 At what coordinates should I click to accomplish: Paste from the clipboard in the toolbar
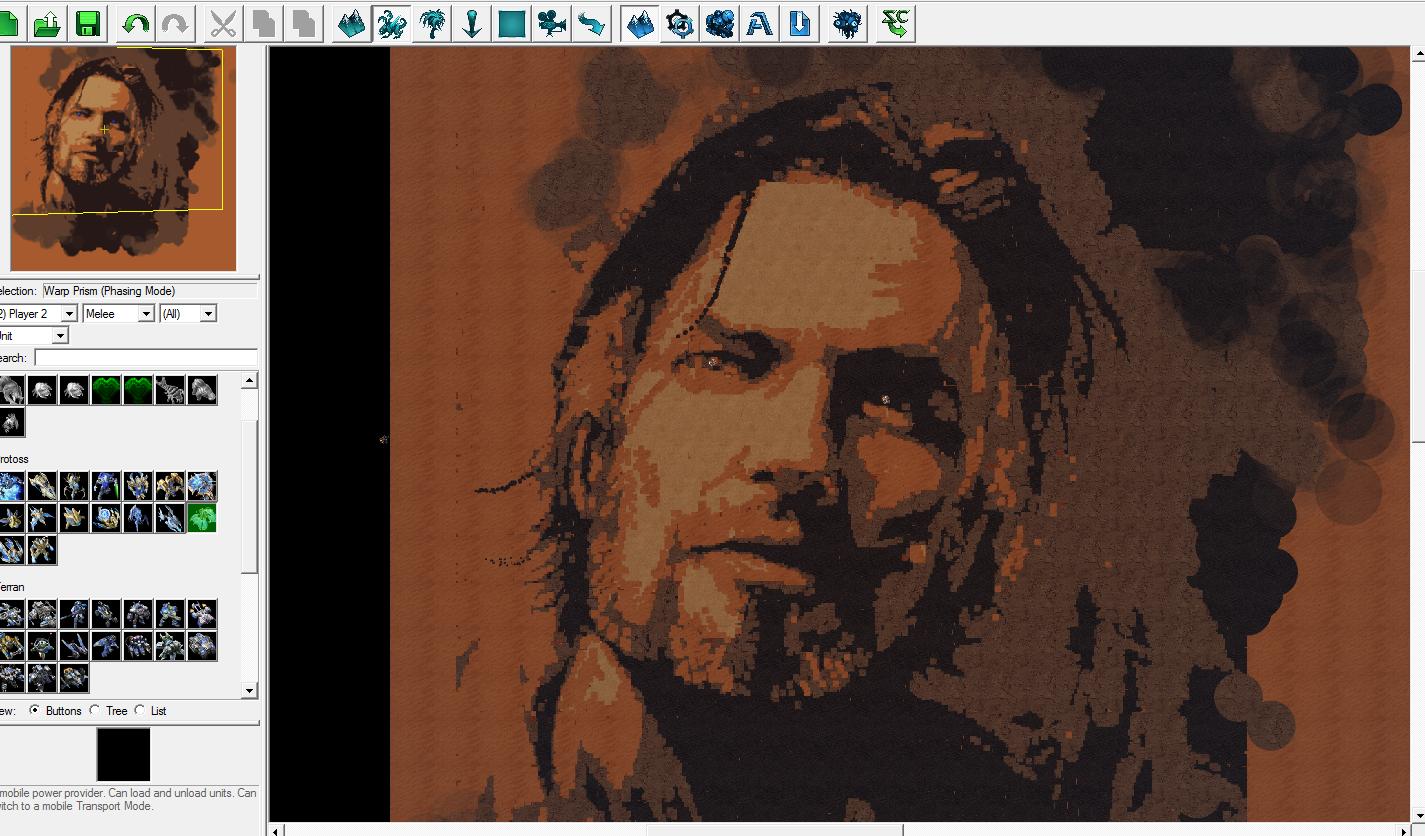coord(303,23)
